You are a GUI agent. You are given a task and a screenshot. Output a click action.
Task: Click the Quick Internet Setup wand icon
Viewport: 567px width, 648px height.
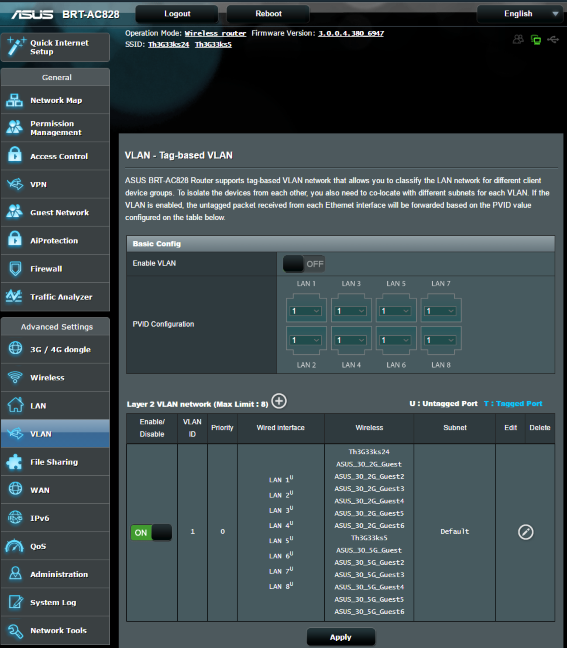(15, 46)
